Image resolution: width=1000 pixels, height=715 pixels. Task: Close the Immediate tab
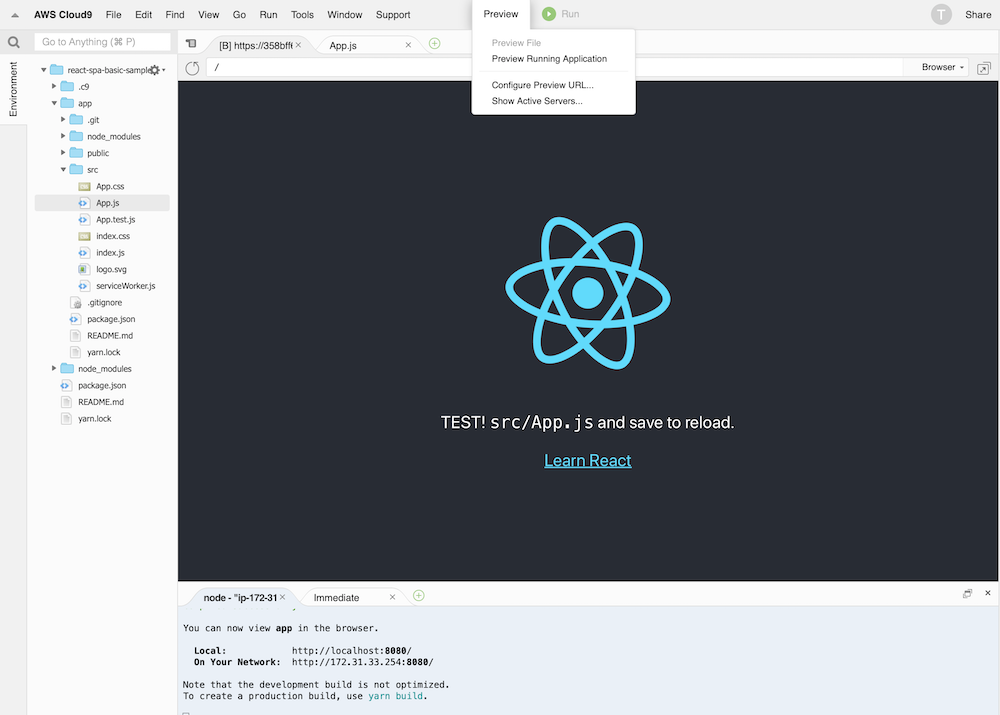392,598
